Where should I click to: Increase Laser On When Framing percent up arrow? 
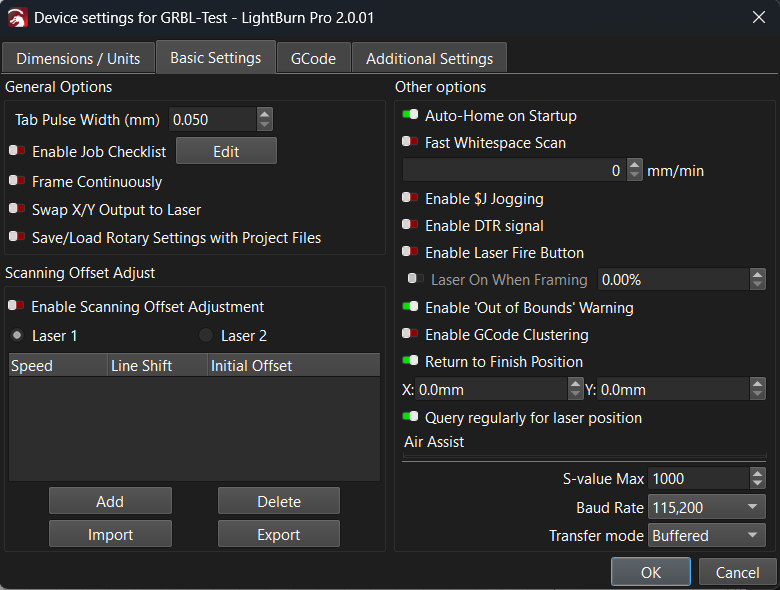coord(758,274)
